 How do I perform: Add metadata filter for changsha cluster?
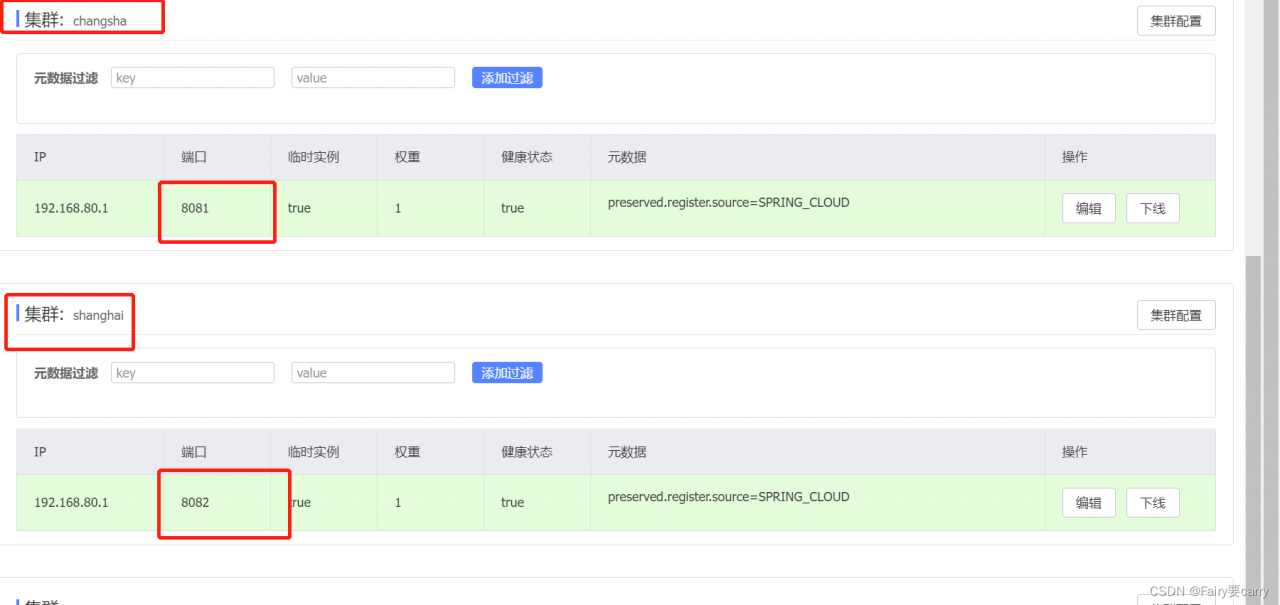(507, 78)
